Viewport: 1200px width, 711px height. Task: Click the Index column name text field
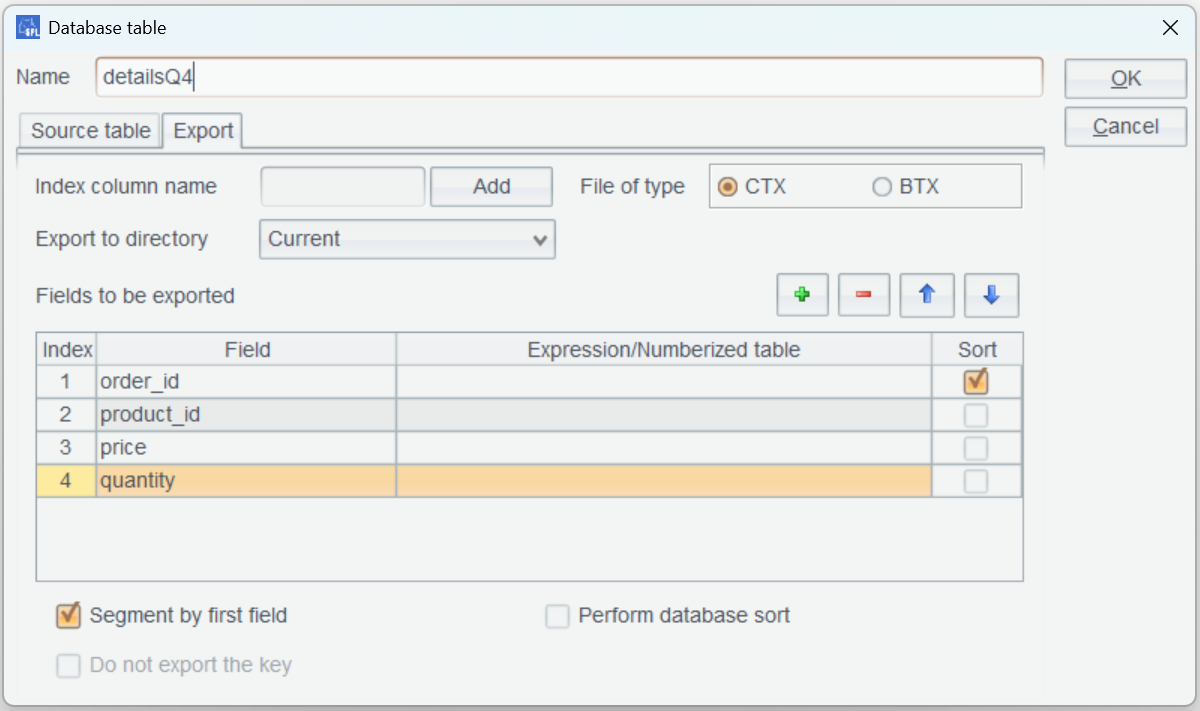tap(343, 187)
